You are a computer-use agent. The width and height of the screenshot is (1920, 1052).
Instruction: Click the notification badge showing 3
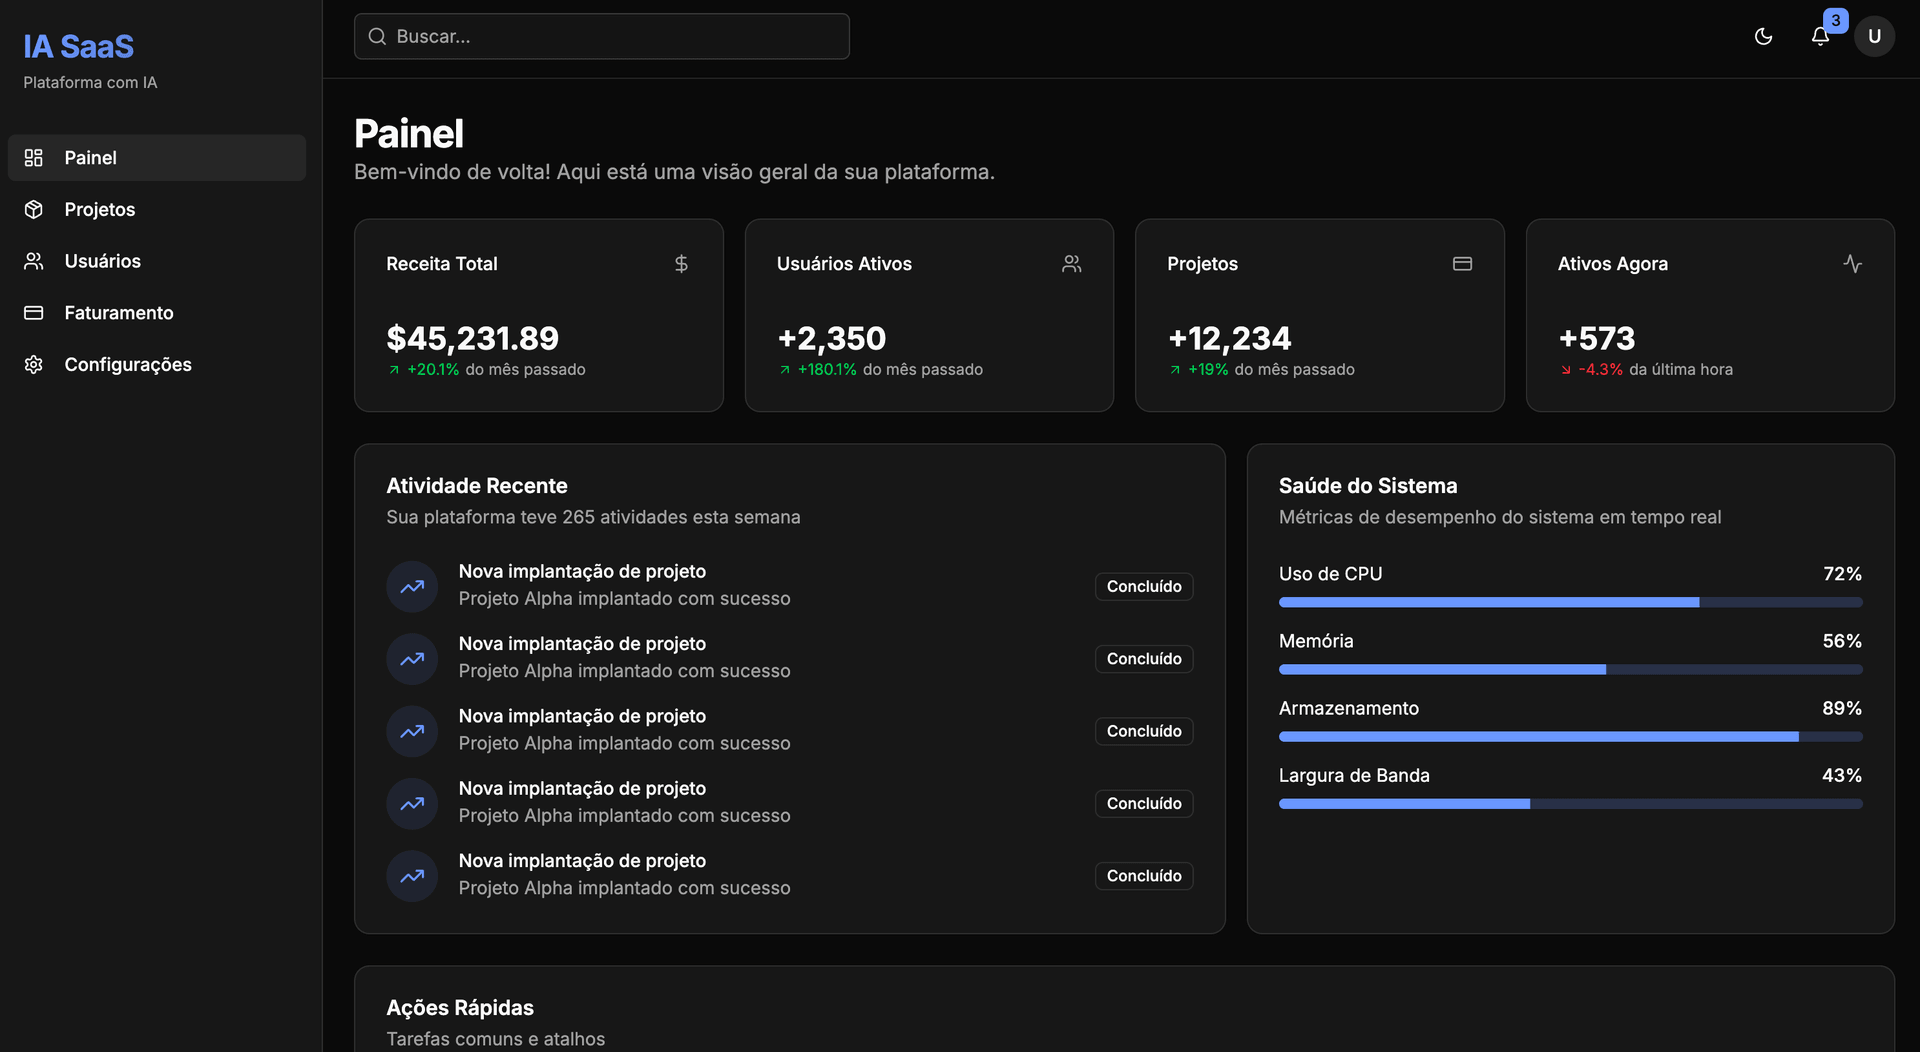(x=1835, y=19)
